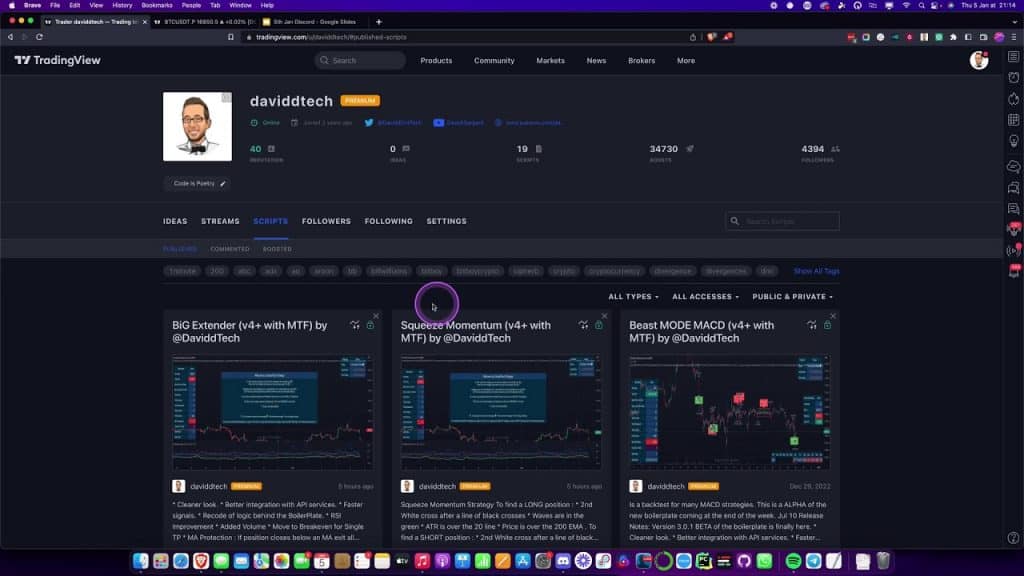Open the user avatar menu in header
1024x576 pixels.
click(x=978, y=60)
